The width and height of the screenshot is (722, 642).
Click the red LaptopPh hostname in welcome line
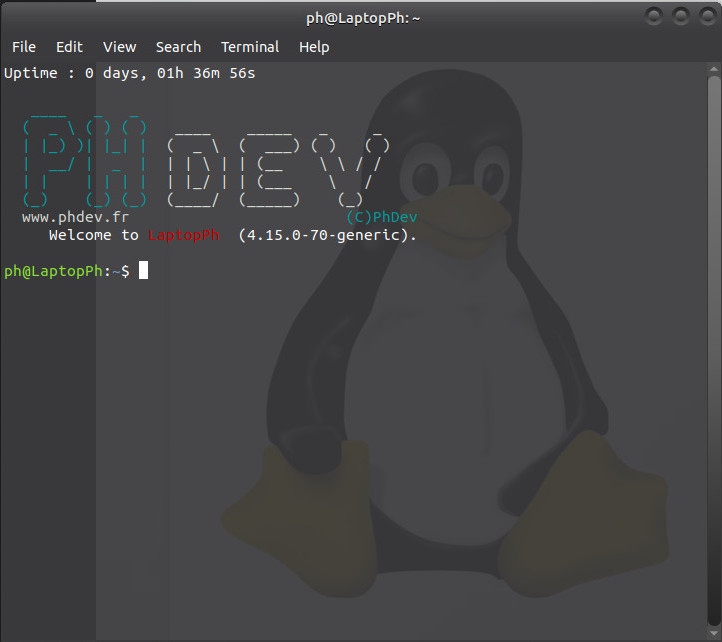(x=183, y=235)
